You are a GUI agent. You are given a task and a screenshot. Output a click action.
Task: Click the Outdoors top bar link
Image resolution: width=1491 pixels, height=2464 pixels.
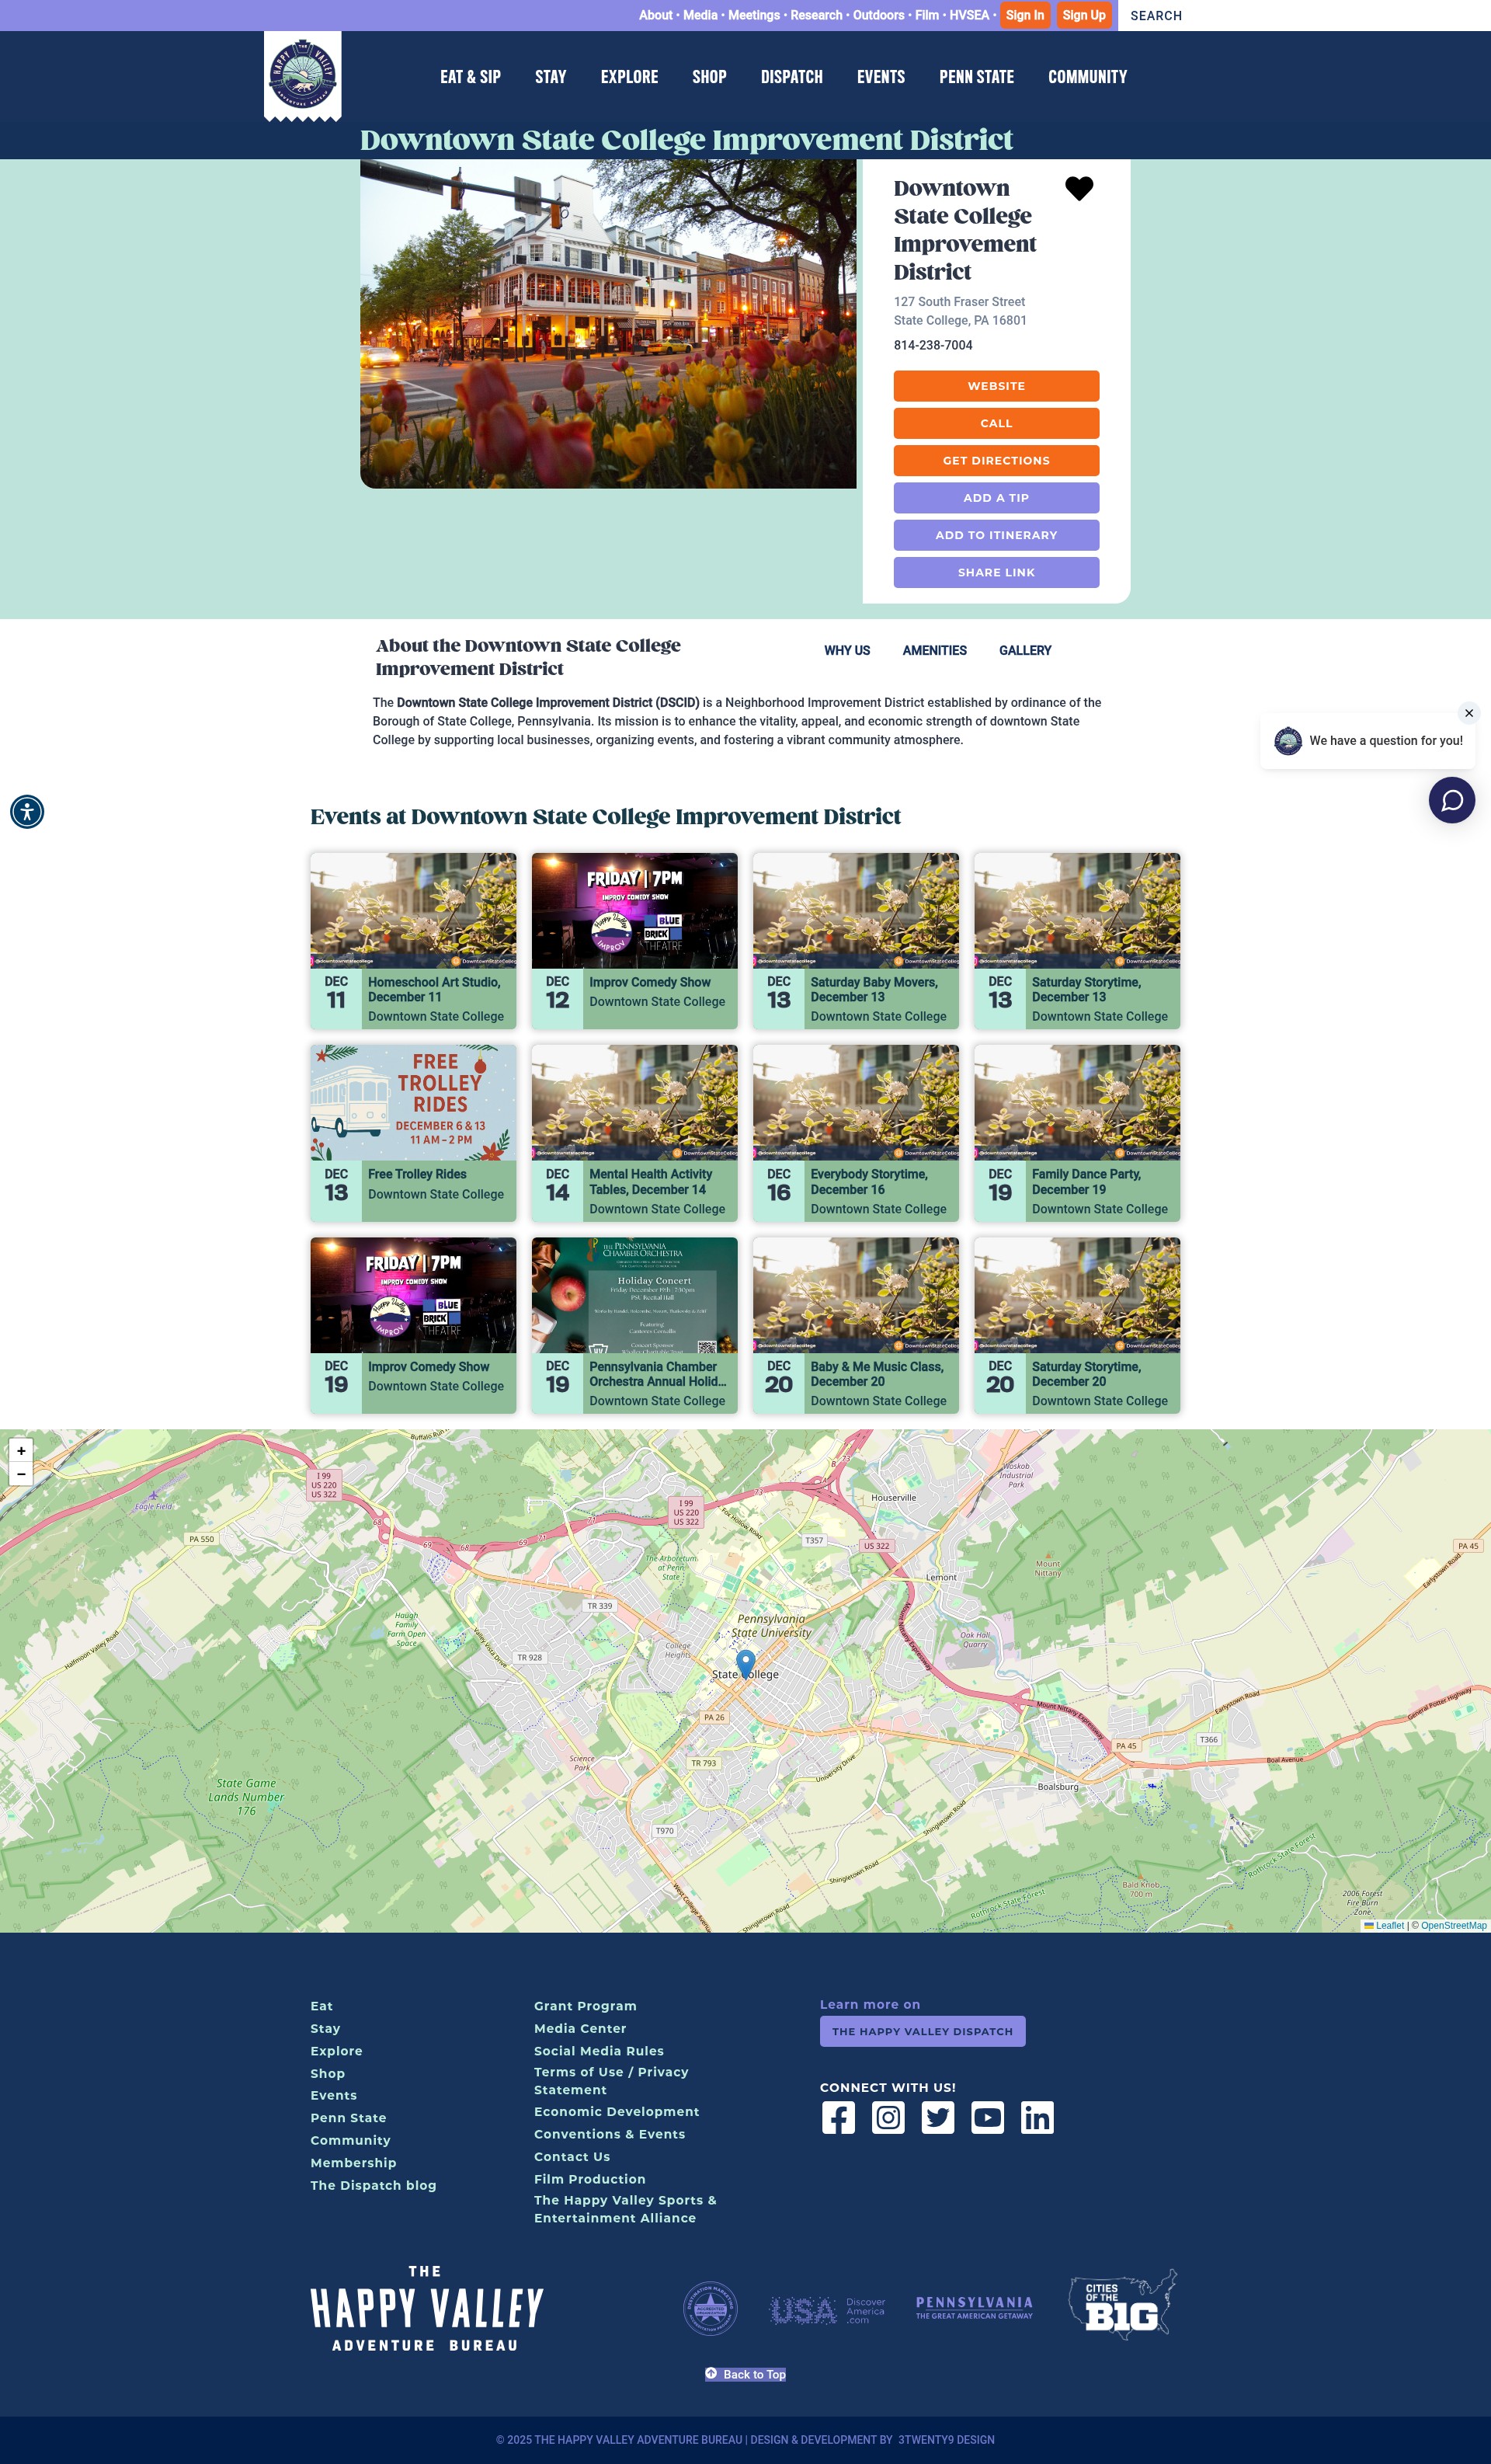pyautogui.click(x=878, y=15)
